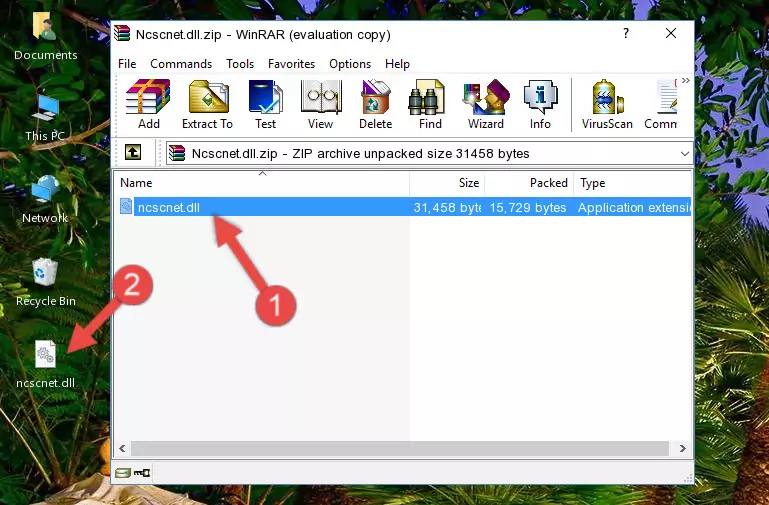Viewport: 769px width, 505px height.
Task: Click the 31,458 bytes size cell
Action: pos(447,207)
